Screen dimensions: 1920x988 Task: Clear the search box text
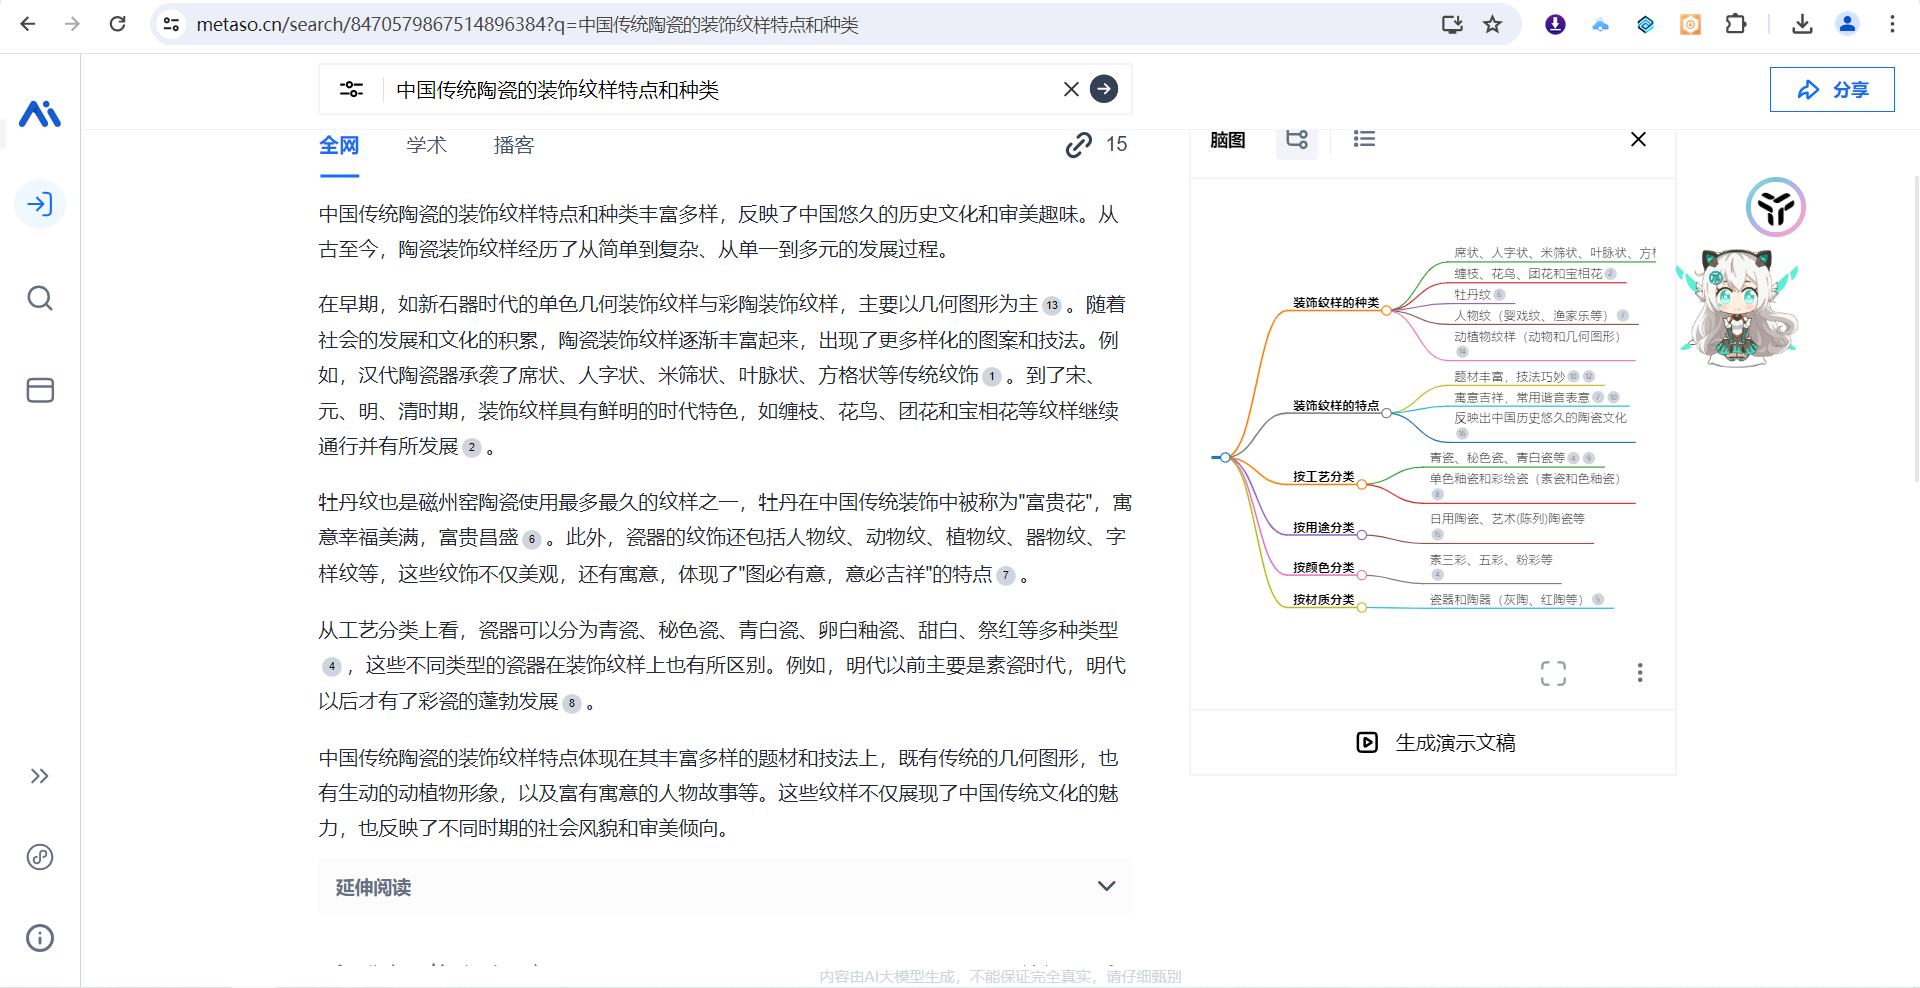click(x=1071, y=89)
